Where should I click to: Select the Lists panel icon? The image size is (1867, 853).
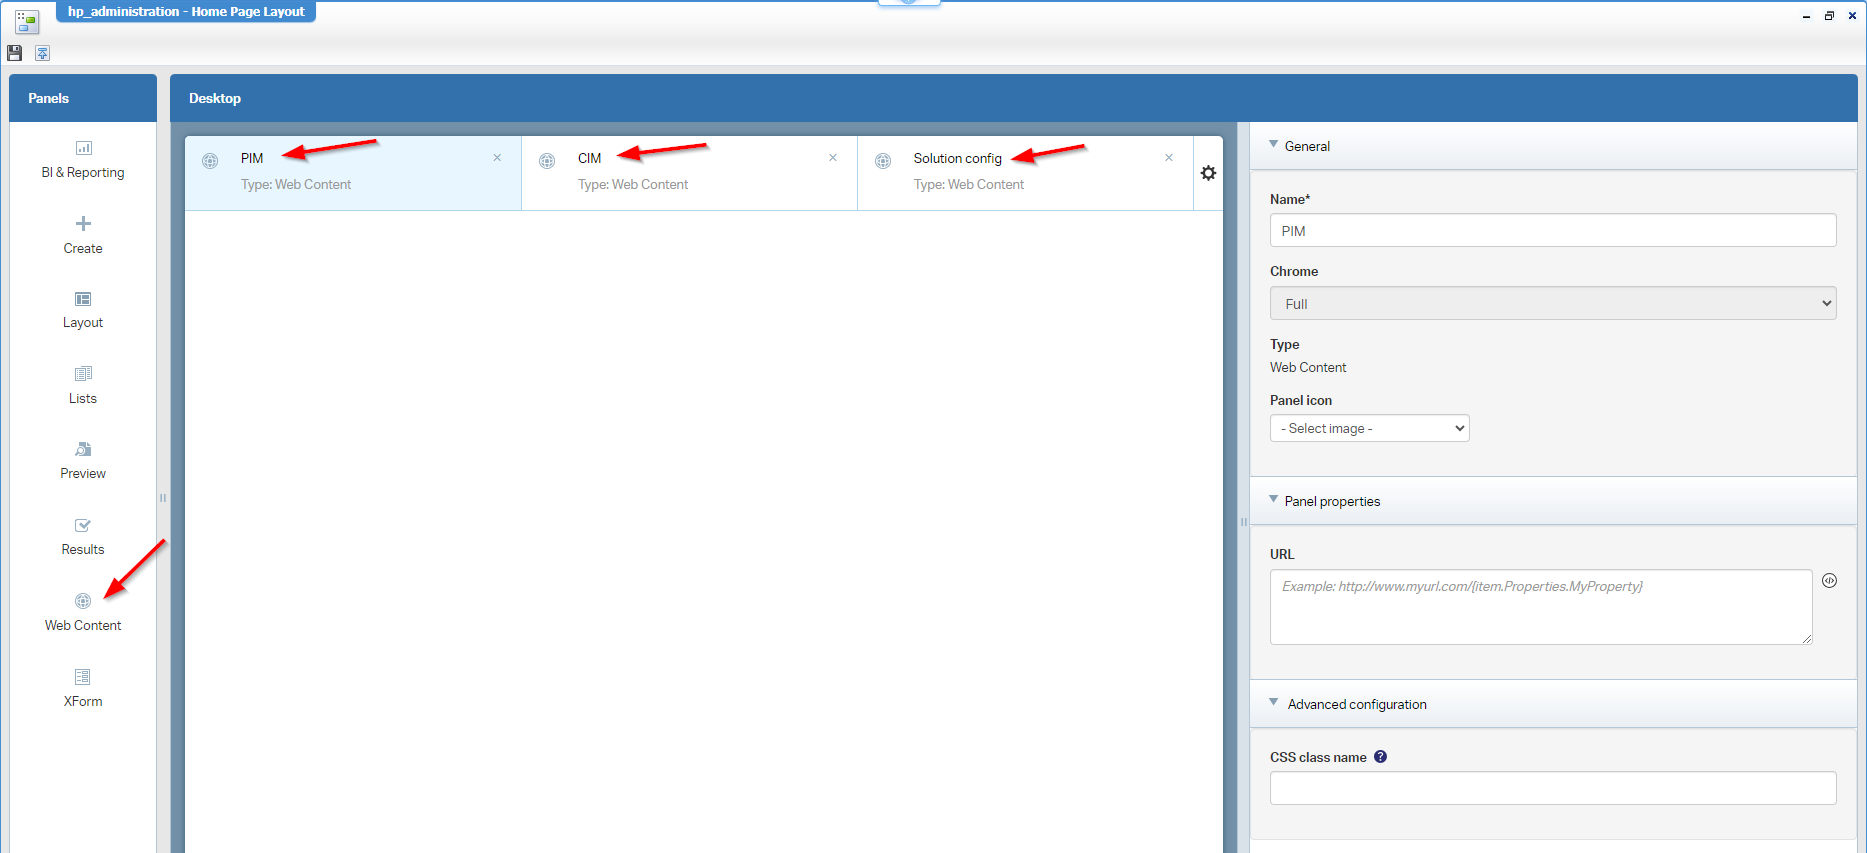(x=83, y=374)
